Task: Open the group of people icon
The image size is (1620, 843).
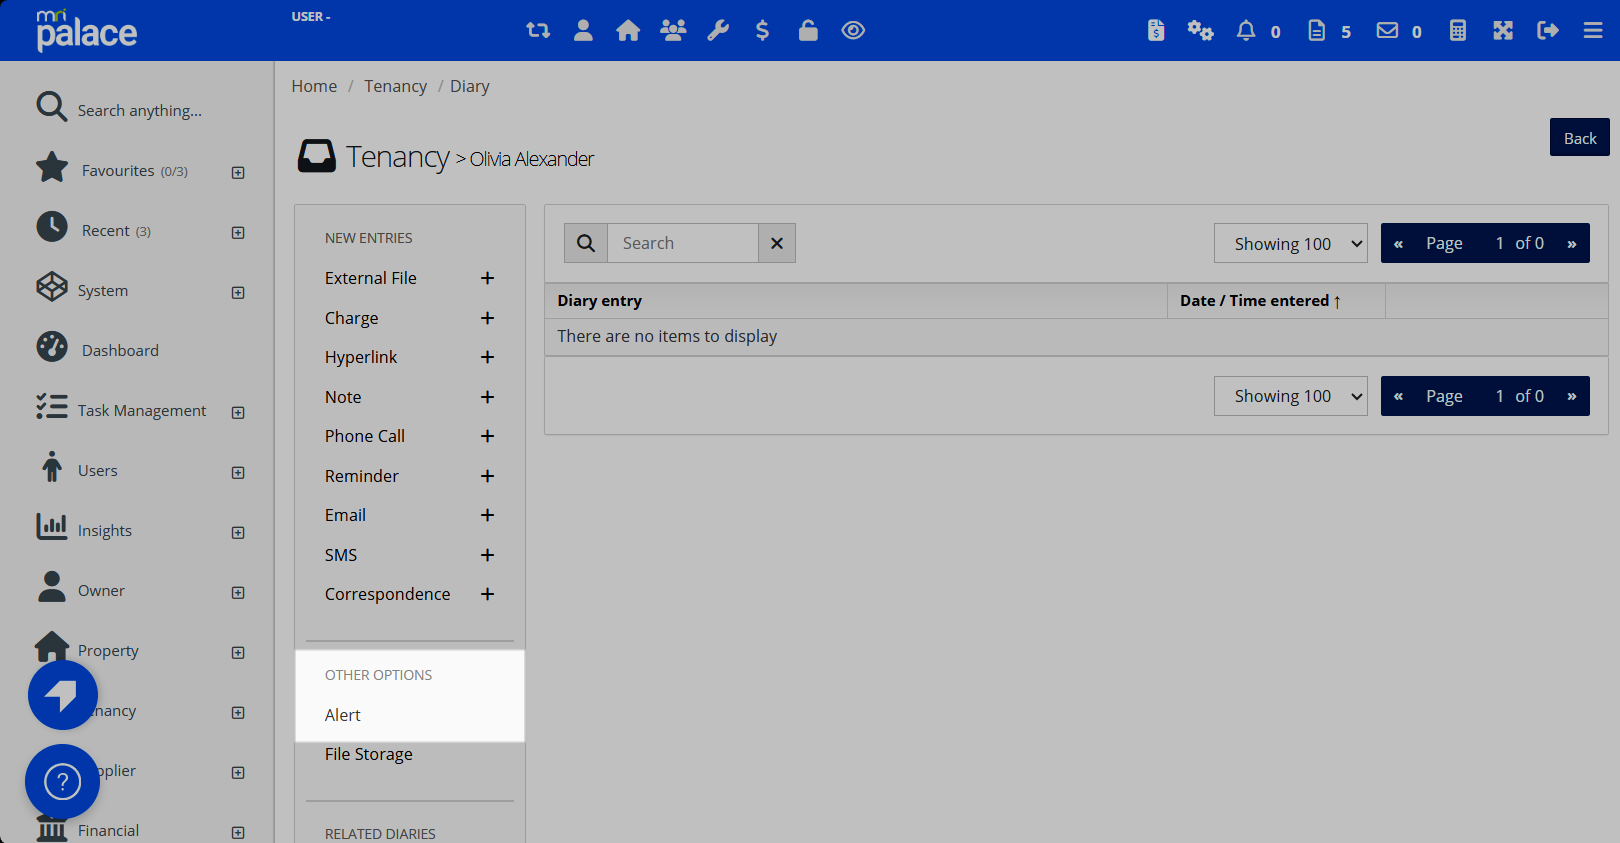Action: 673,31
